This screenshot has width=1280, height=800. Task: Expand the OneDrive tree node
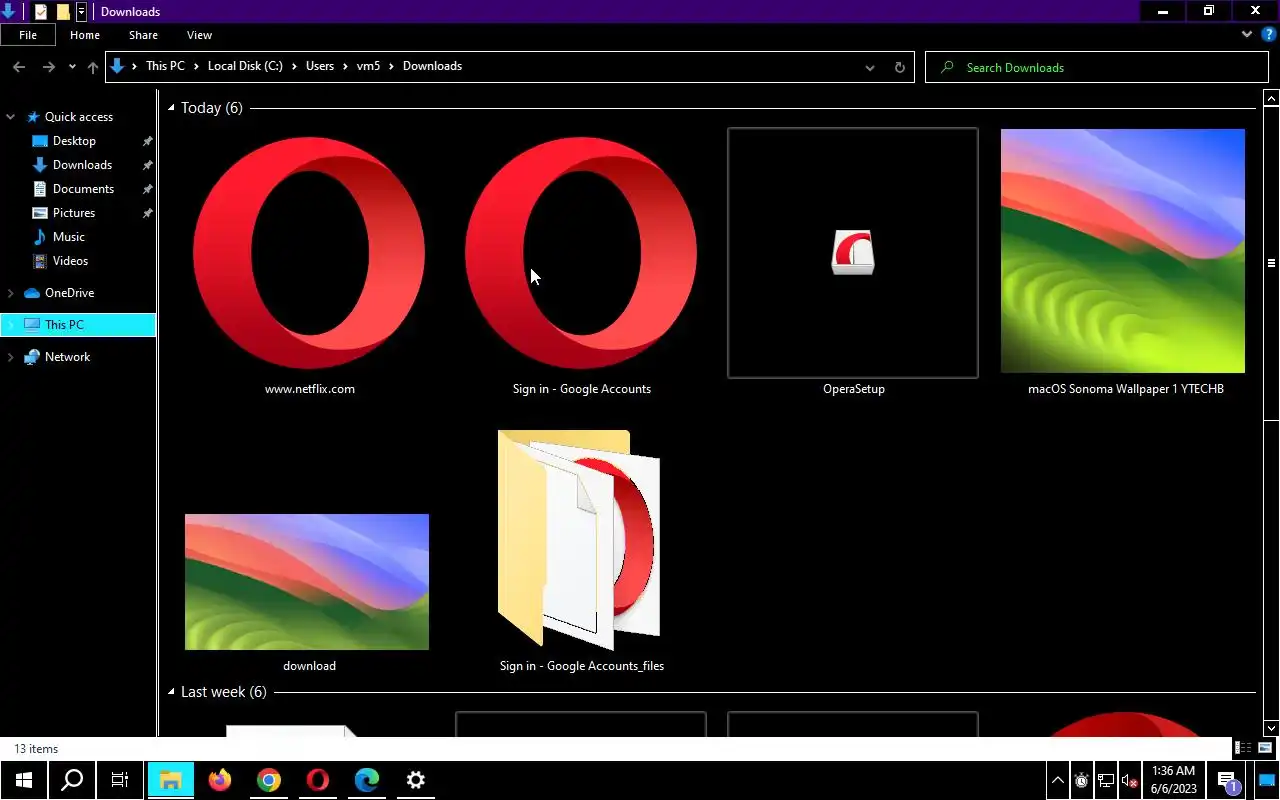click(11, 293)
